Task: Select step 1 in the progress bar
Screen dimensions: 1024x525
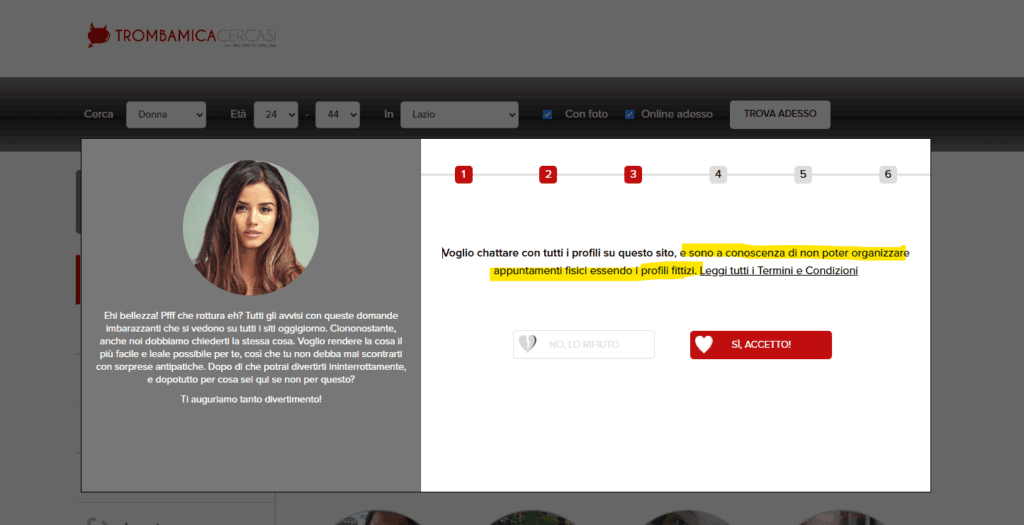Action: point(464,174)
